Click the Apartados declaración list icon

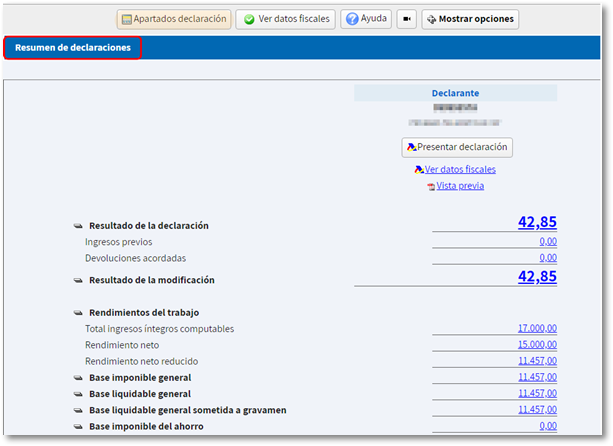[125, 19]
